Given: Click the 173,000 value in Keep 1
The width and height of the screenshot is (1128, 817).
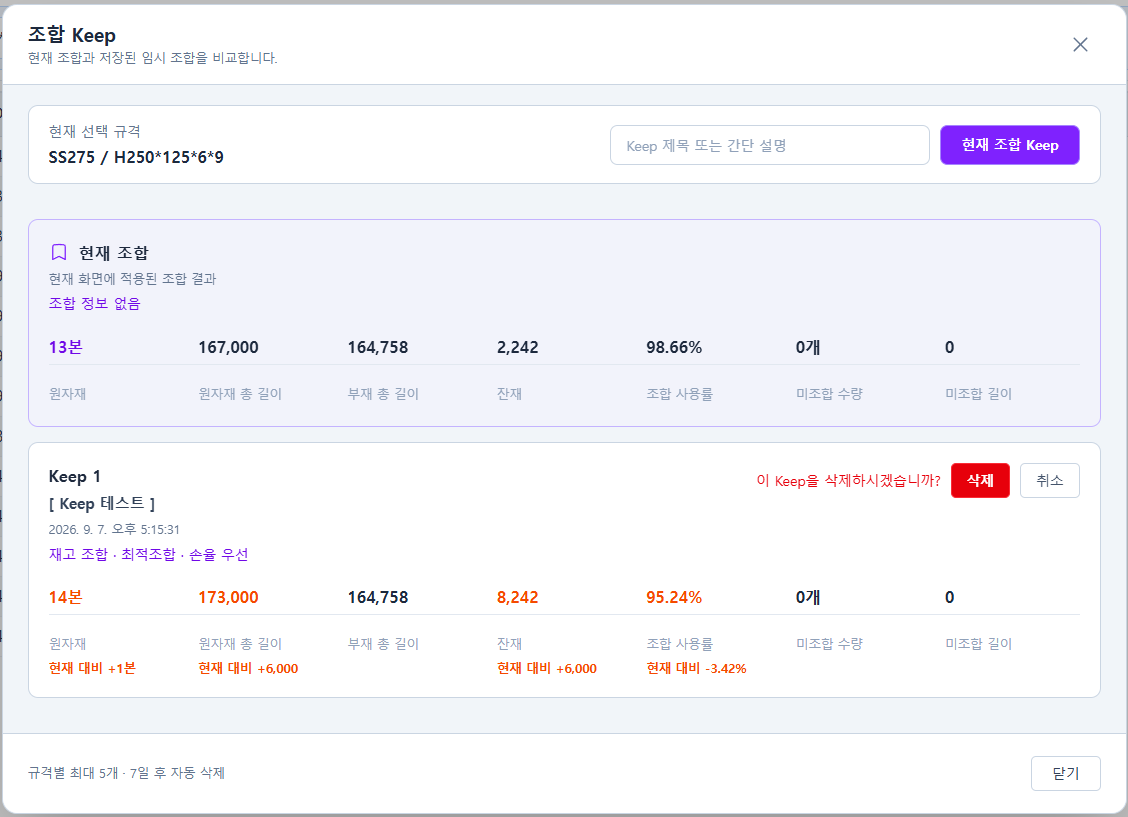Looking at the screenshot, I should 228,598.
